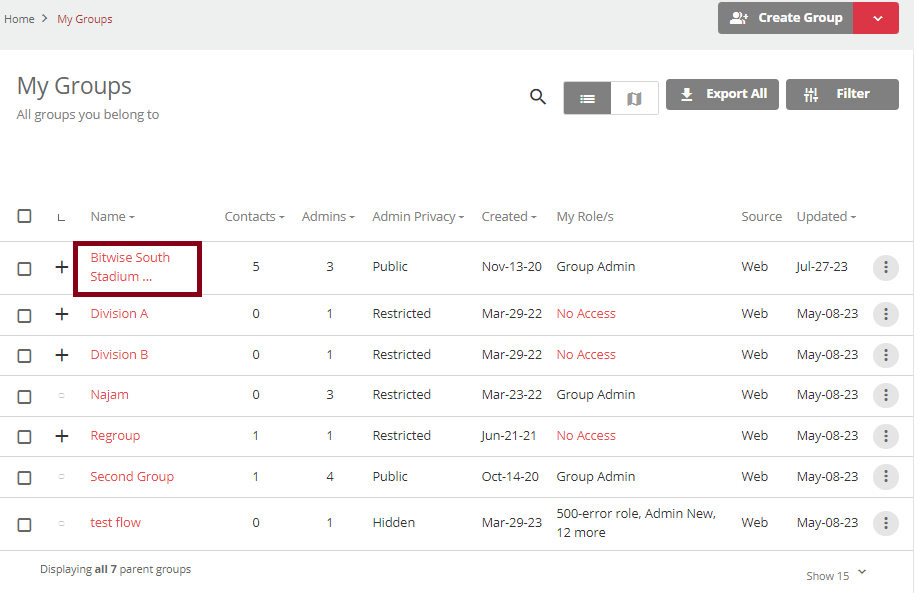Screen dimensions: 914x593
Task: Click Group Admin role for Najam
Action: 596,395
